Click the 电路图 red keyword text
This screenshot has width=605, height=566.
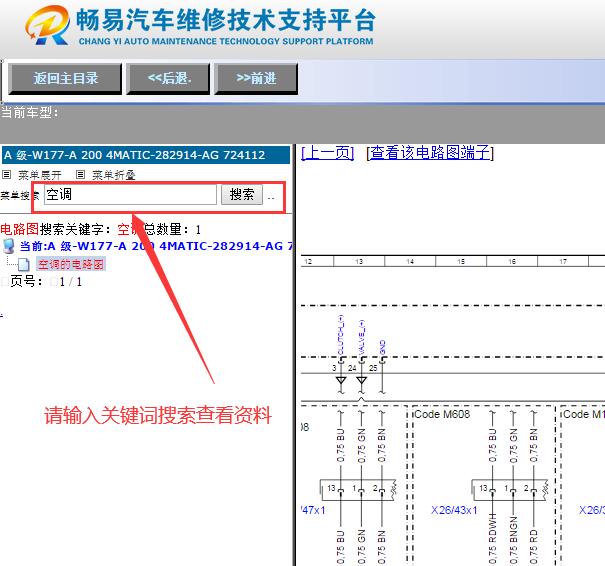tap(20, 229)
